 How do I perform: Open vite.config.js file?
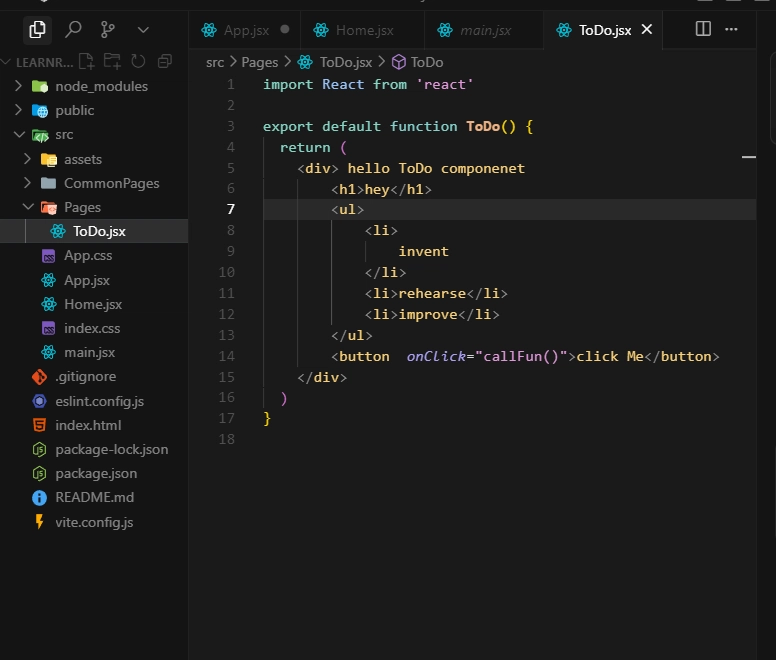[94, 522]
